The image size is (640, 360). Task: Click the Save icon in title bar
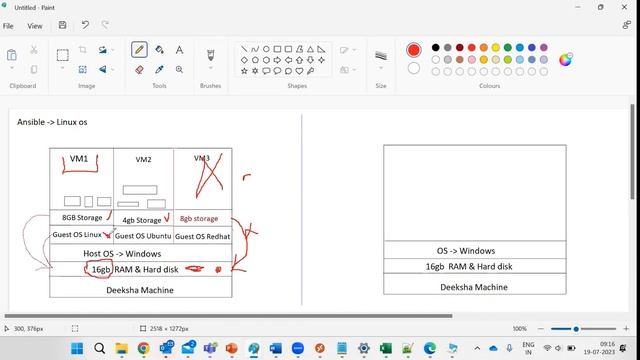click(62, 25)
